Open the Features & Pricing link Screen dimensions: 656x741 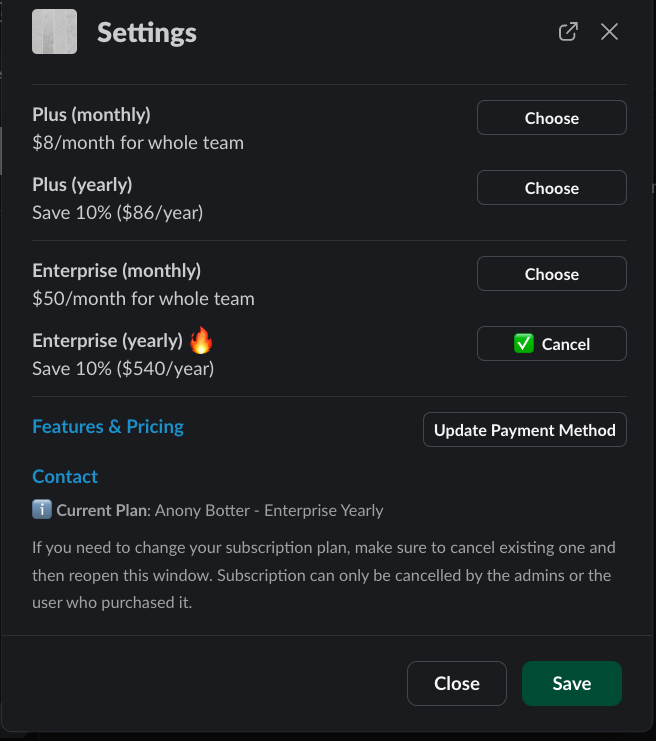pyautogui.click(x=108, y=427)
